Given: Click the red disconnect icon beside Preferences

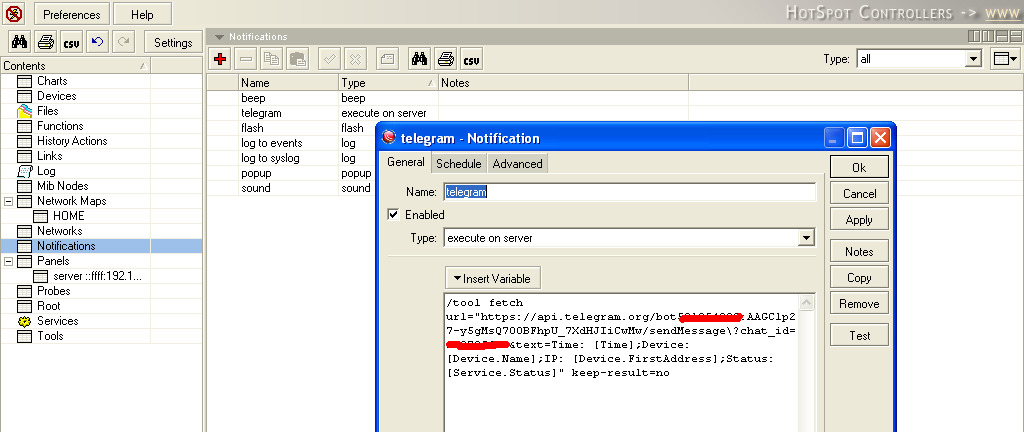Looking at the screenshot, I should (14, 14).
